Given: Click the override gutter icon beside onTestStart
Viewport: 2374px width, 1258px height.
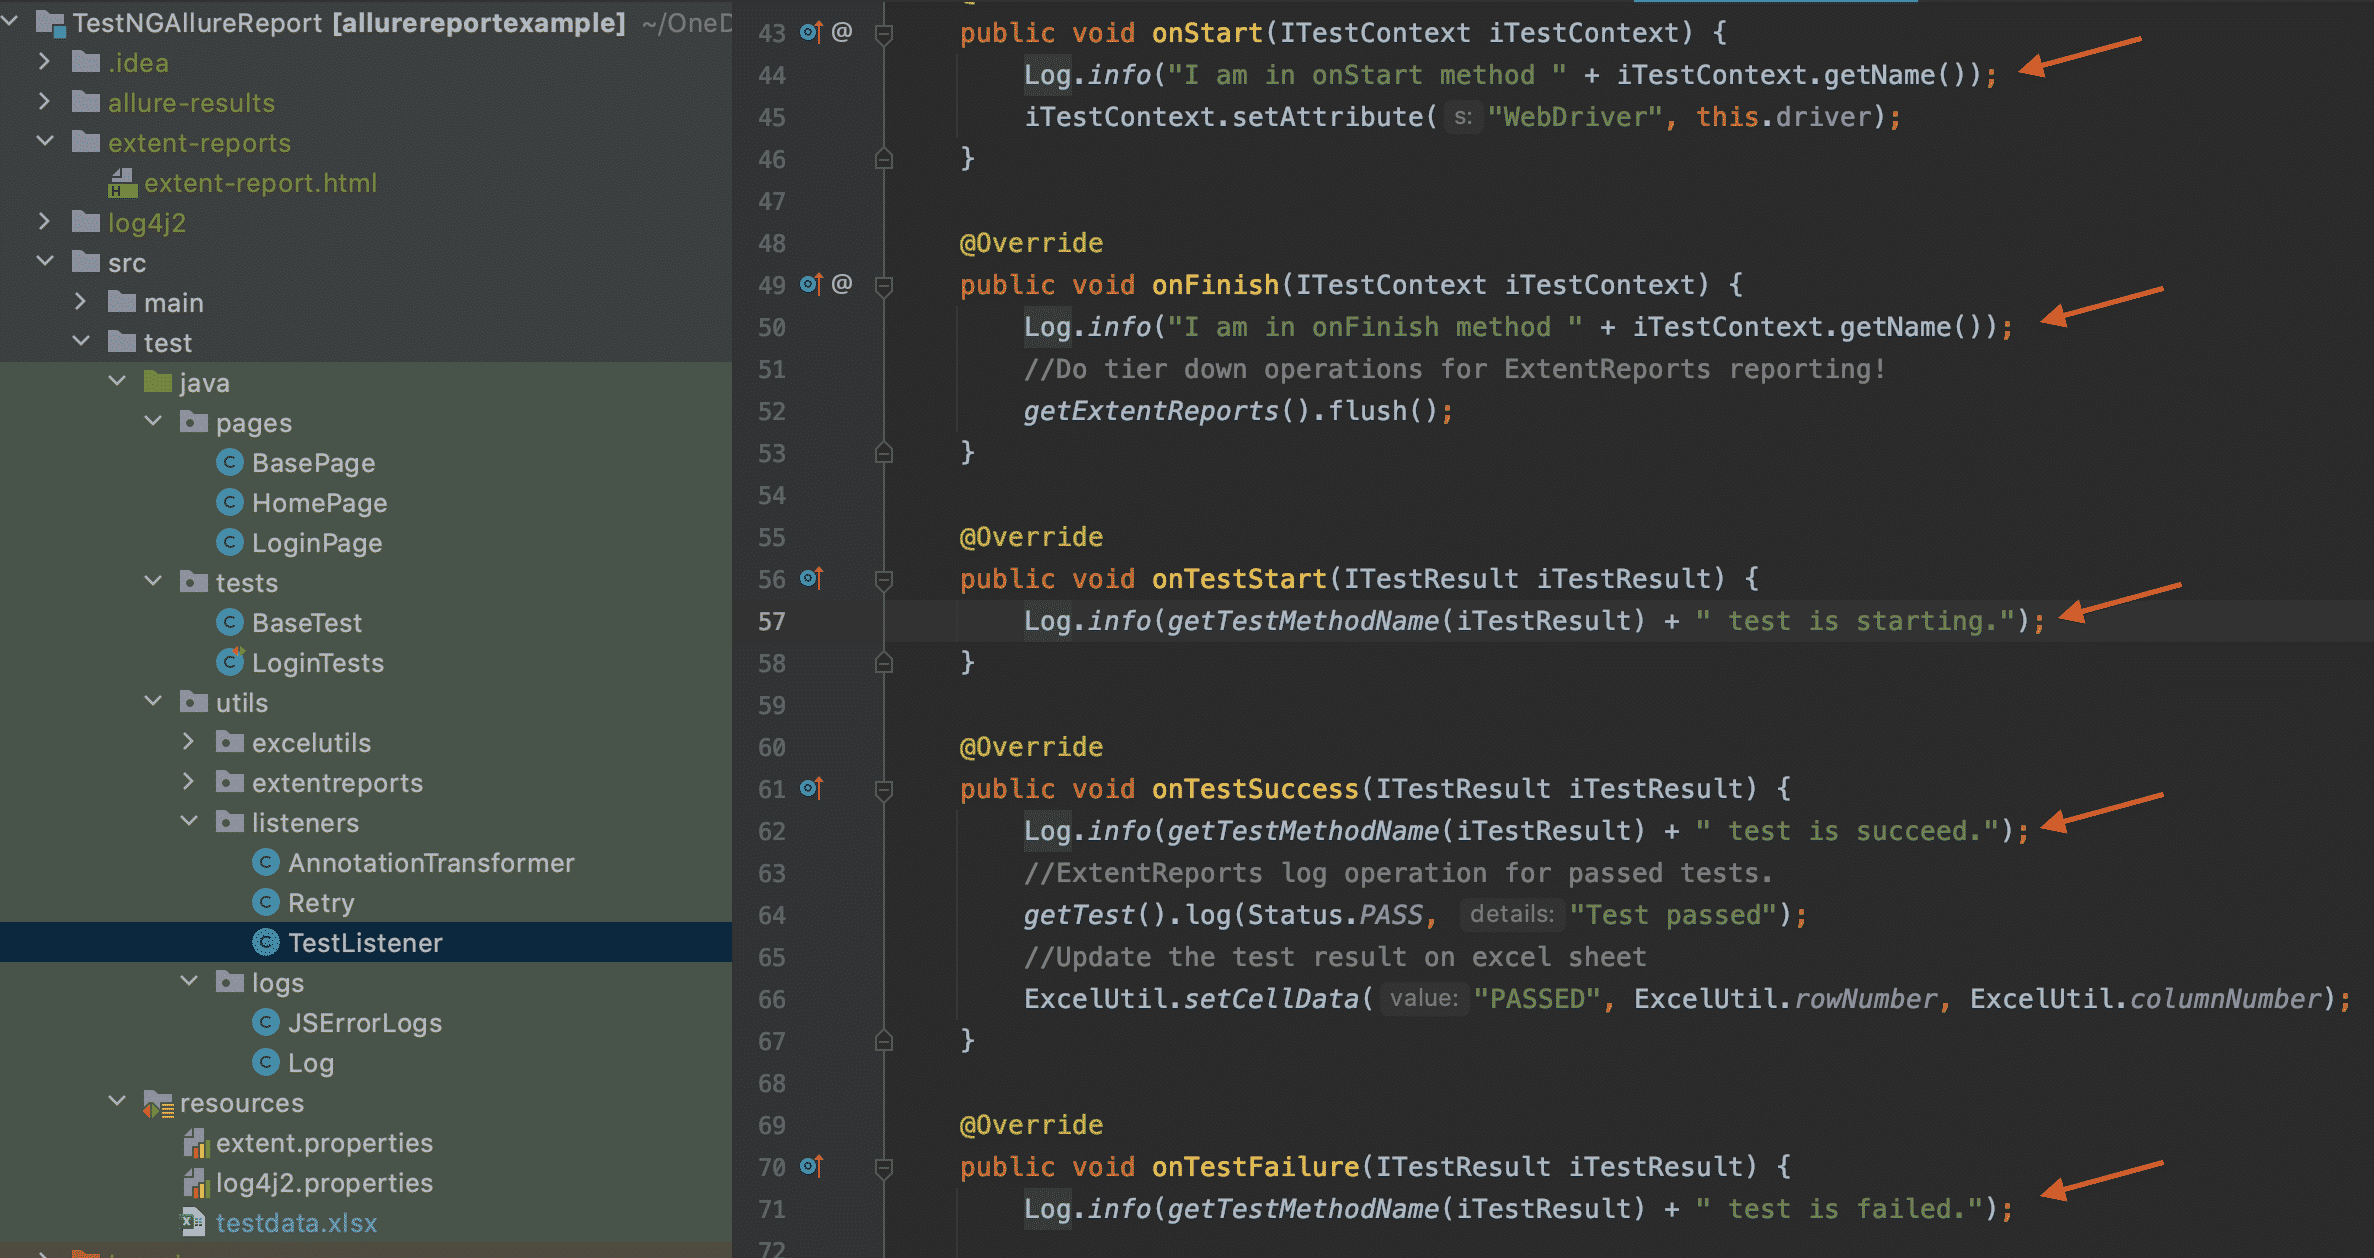Looking at the screenshot, I should 811,579.
